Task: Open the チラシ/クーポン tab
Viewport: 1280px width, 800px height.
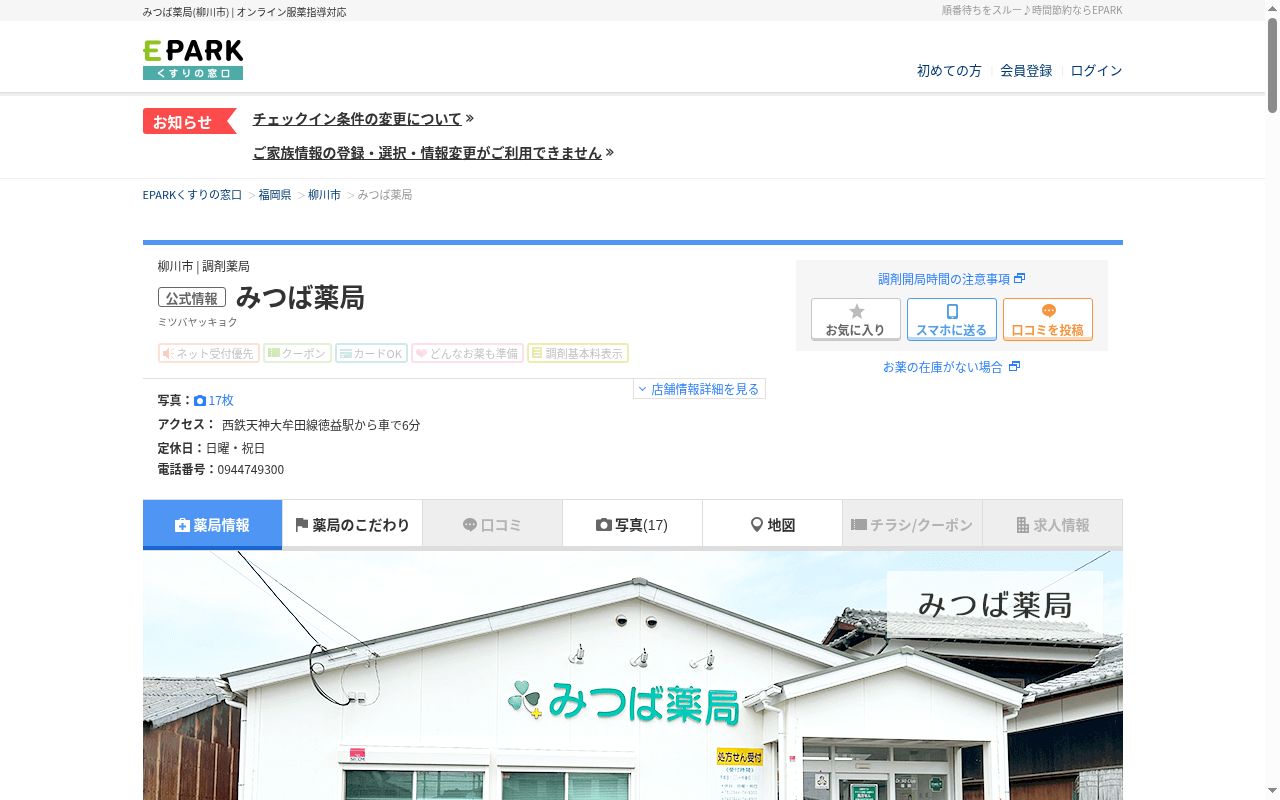Action: (x=912, y=525)
